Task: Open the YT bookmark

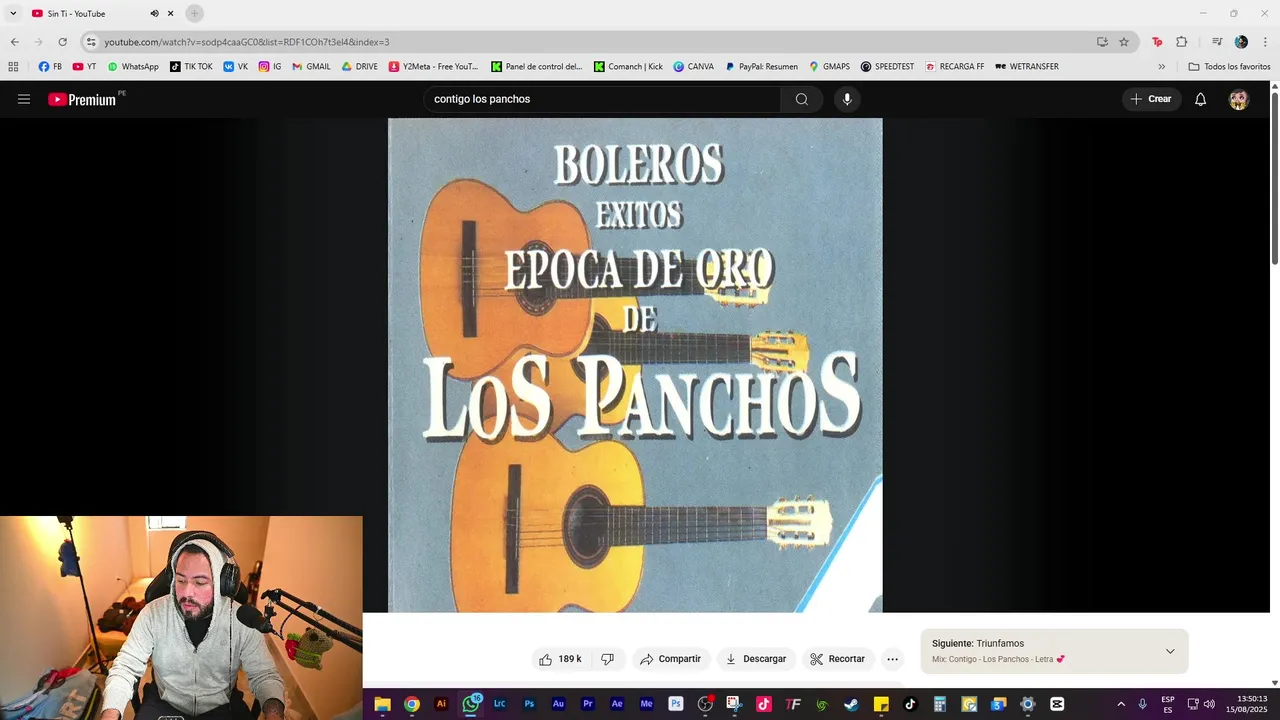Action: tap(85, 67)
